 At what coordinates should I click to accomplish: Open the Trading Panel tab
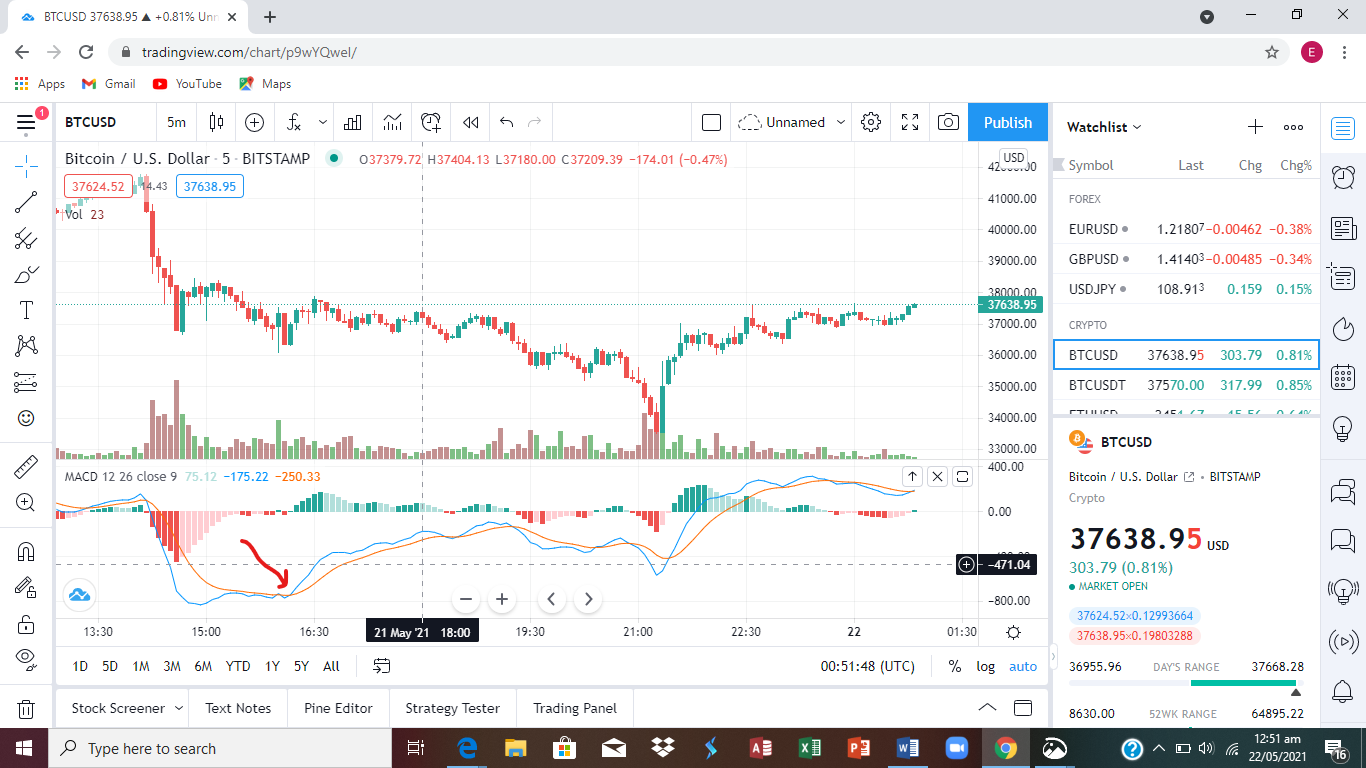click(x=575, y=708)
